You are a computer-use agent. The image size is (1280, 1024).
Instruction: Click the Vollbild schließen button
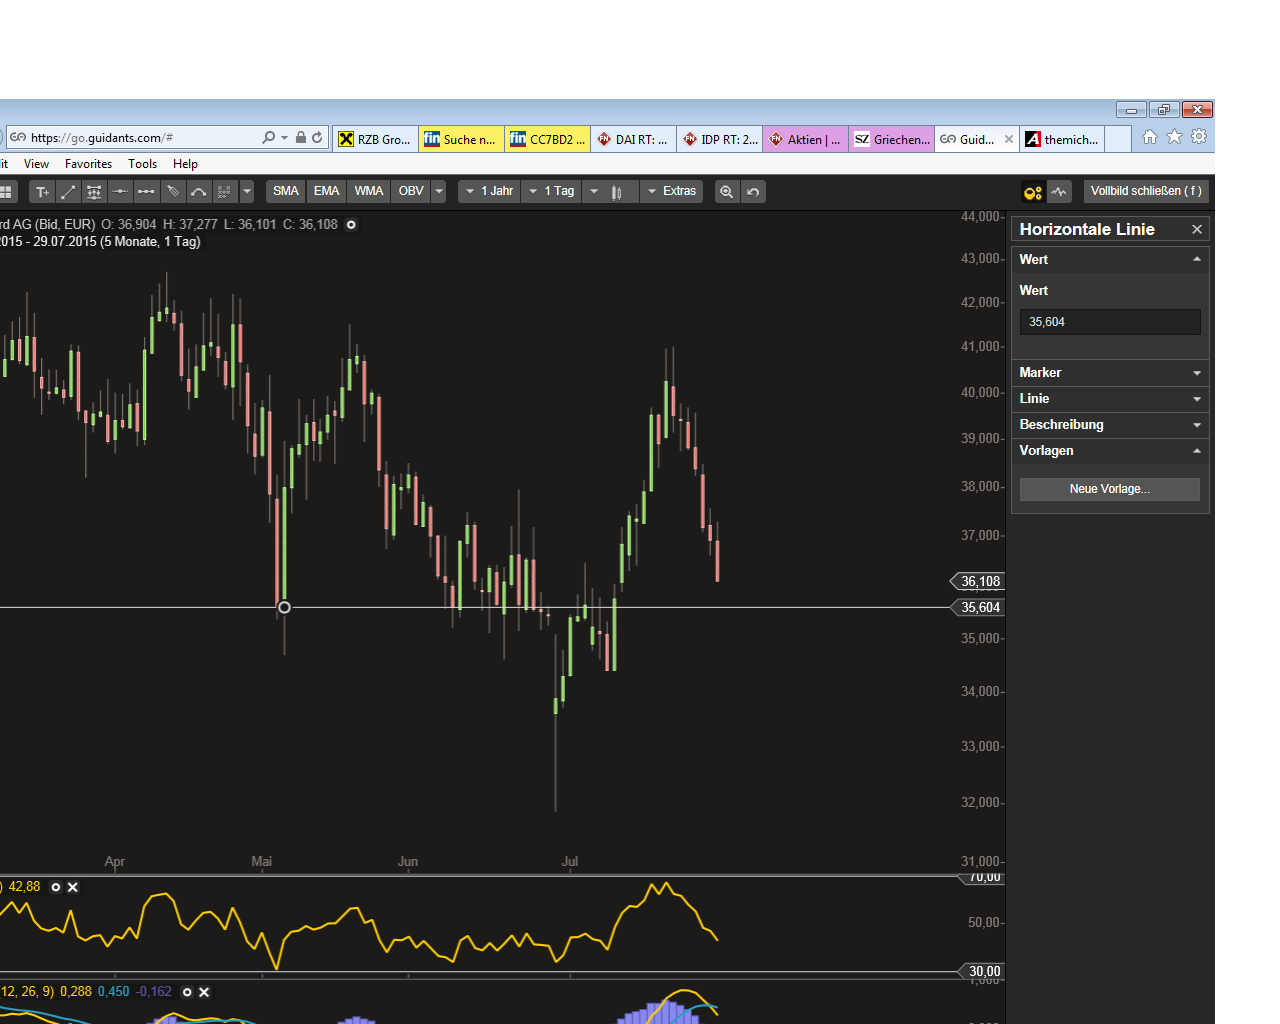(x=1146, y=191)
